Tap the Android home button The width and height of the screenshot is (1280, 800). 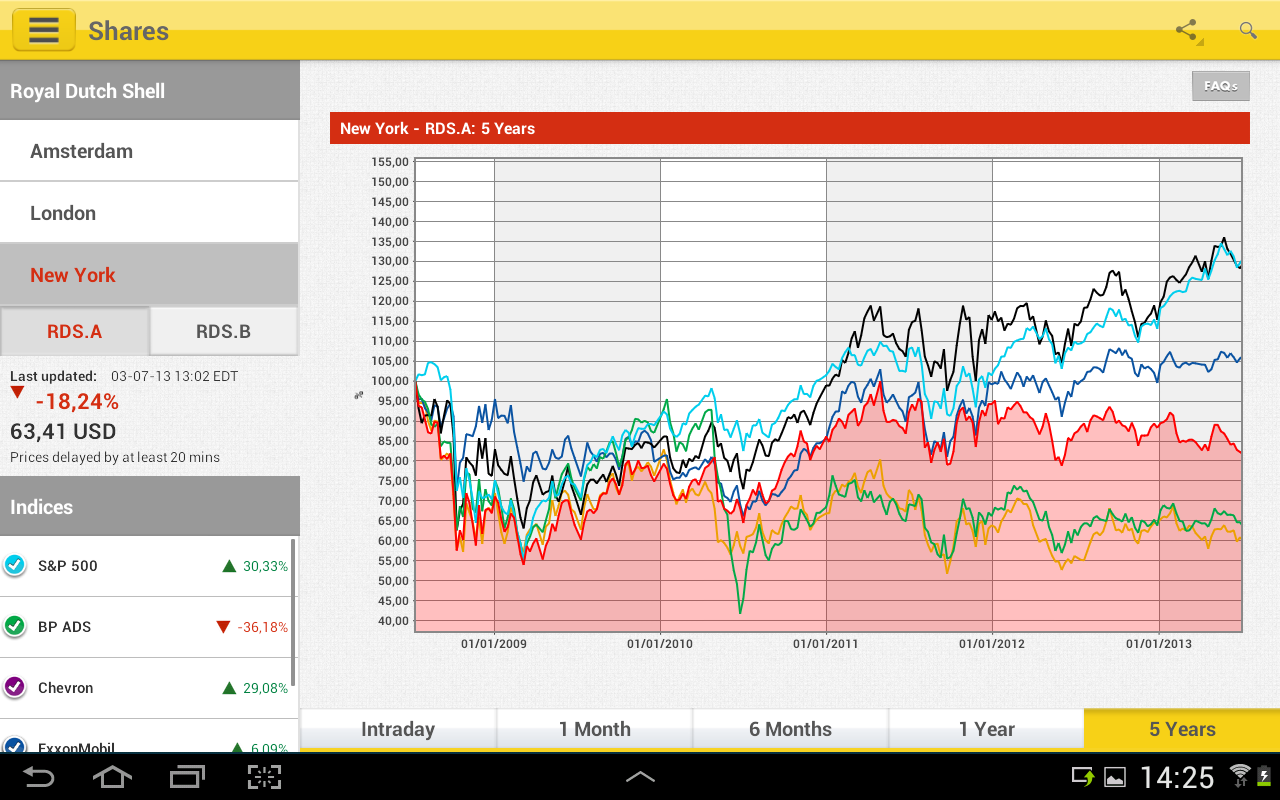click(x=112, y=777)
